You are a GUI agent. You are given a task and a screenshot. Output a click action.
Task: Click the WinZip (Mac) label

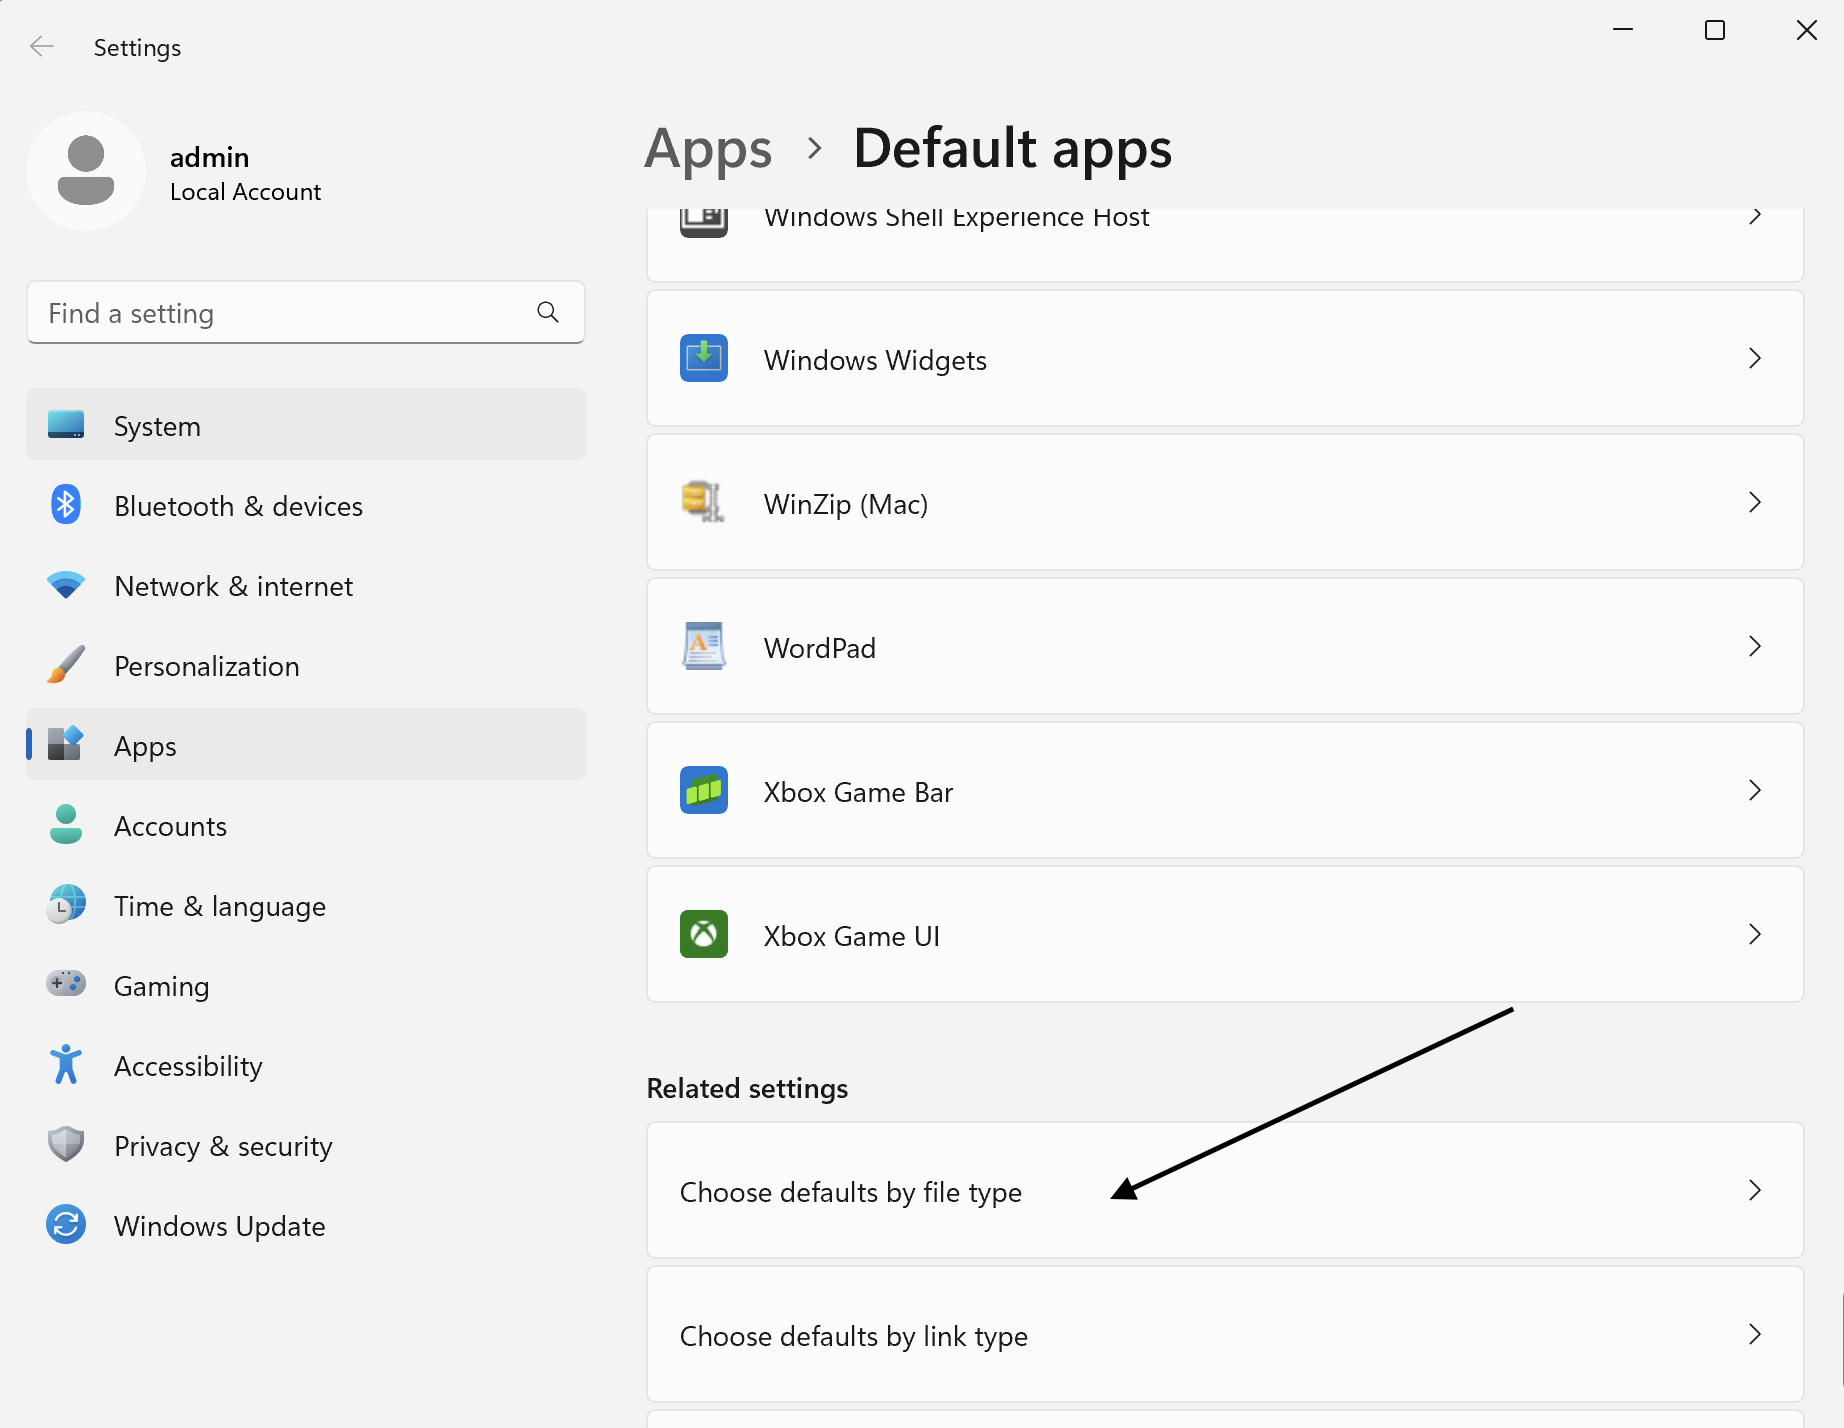[846, 504]
